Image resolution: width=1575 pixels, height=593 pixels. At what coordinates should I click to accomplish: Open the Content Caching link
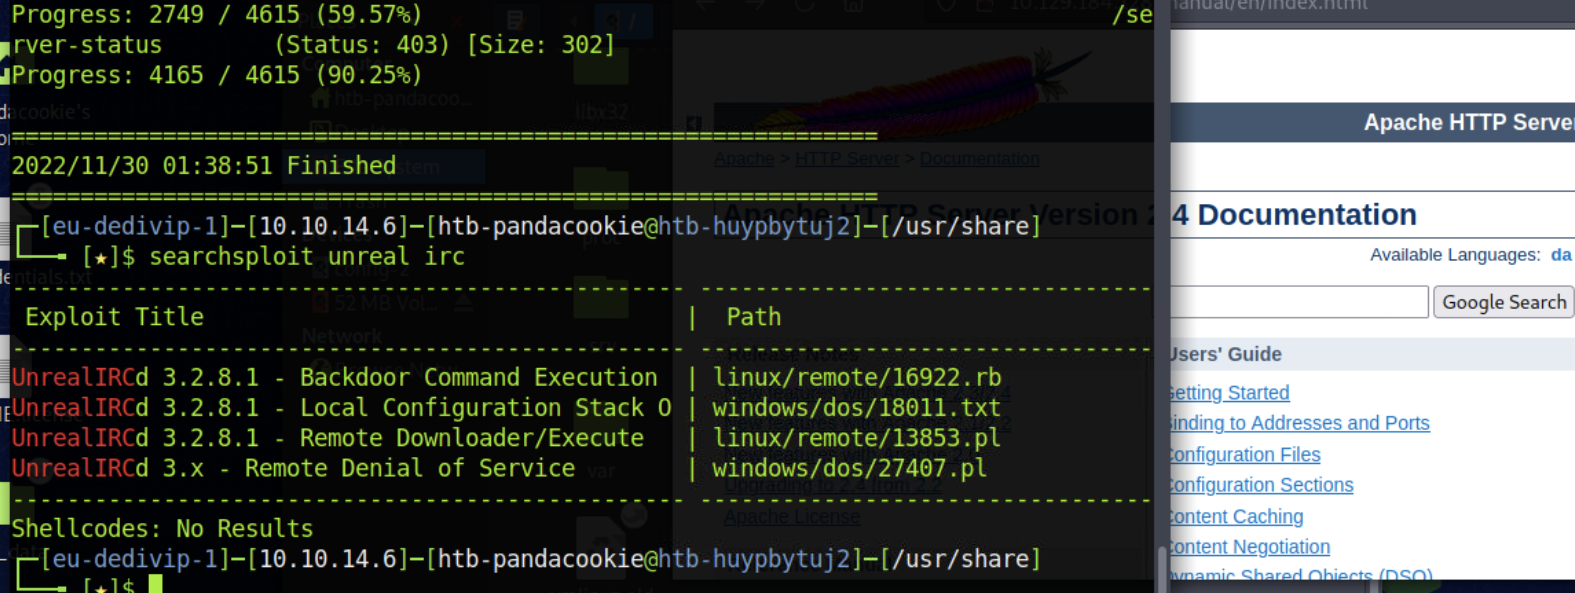point(1236,517)
